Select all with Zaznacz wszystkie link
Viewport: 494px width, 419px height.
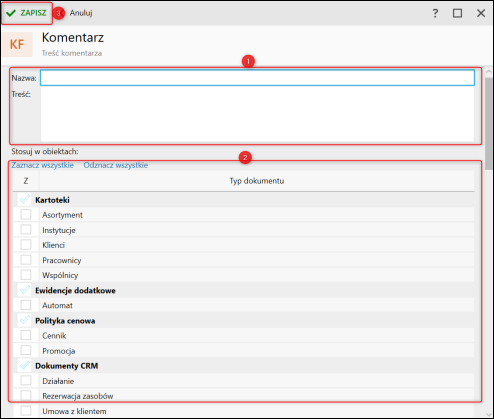click(x=43, y=165)
